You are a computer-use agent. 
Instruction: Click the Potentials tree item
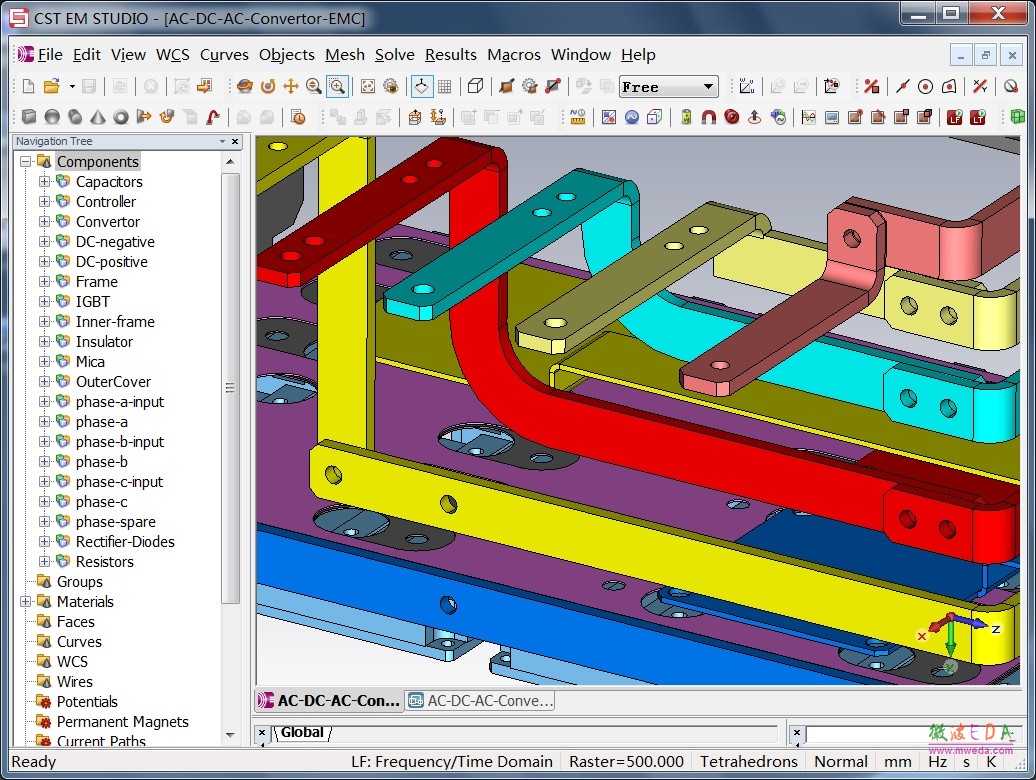87,702
